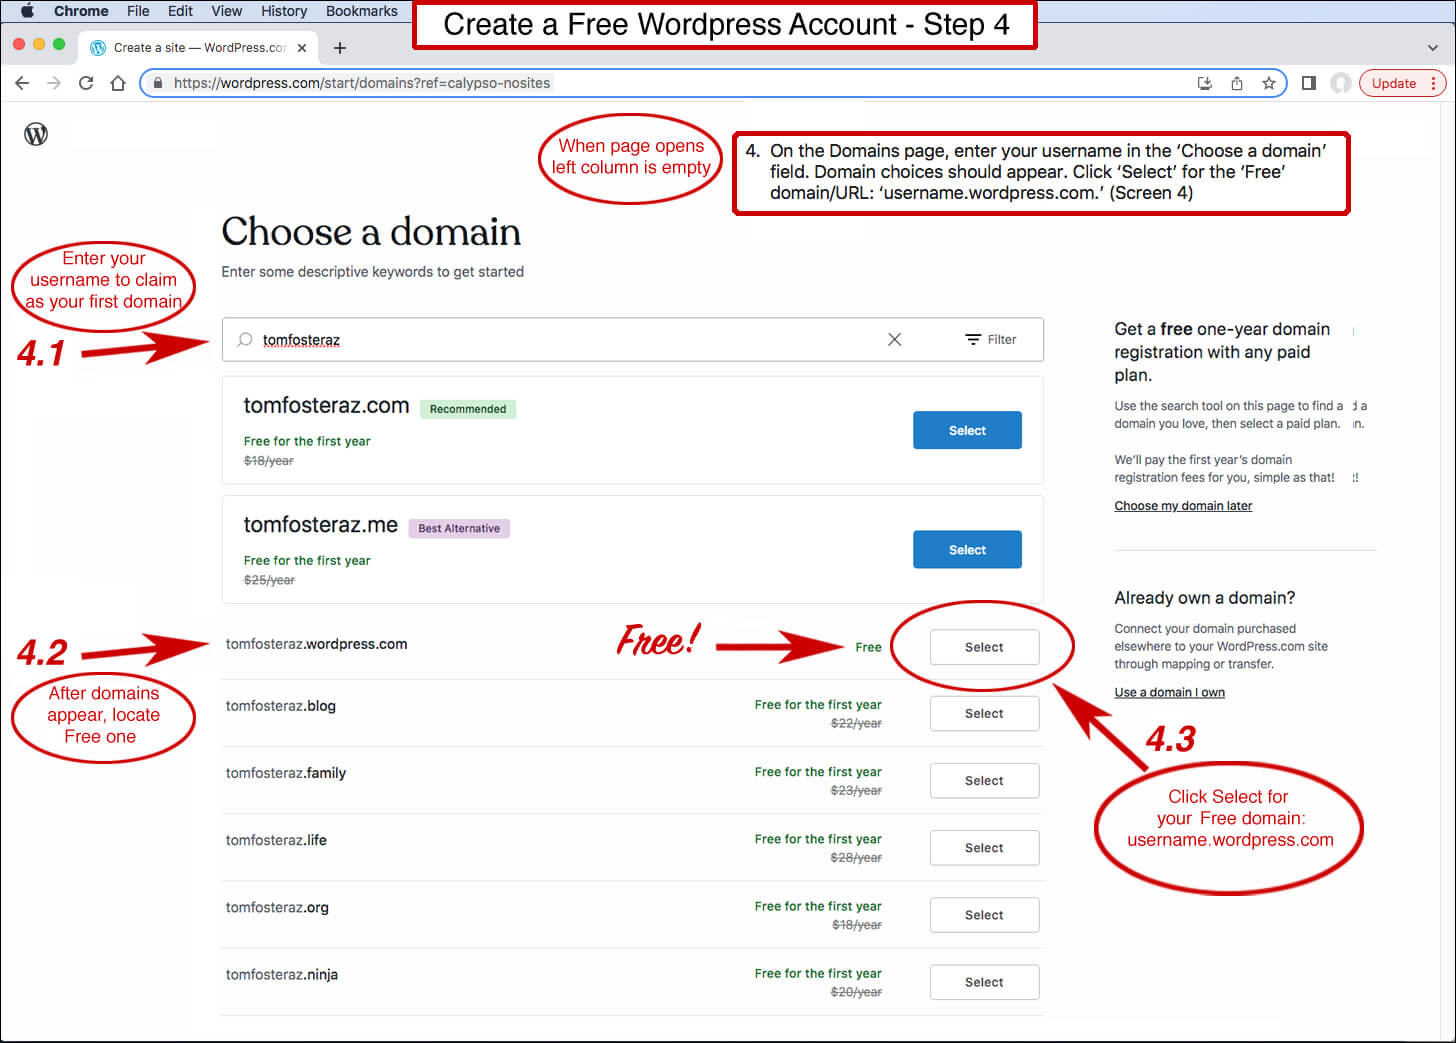Expand the tab list chevron
The image size is (1456, 1043).
pyautogui.click(x=1432, y=48)
